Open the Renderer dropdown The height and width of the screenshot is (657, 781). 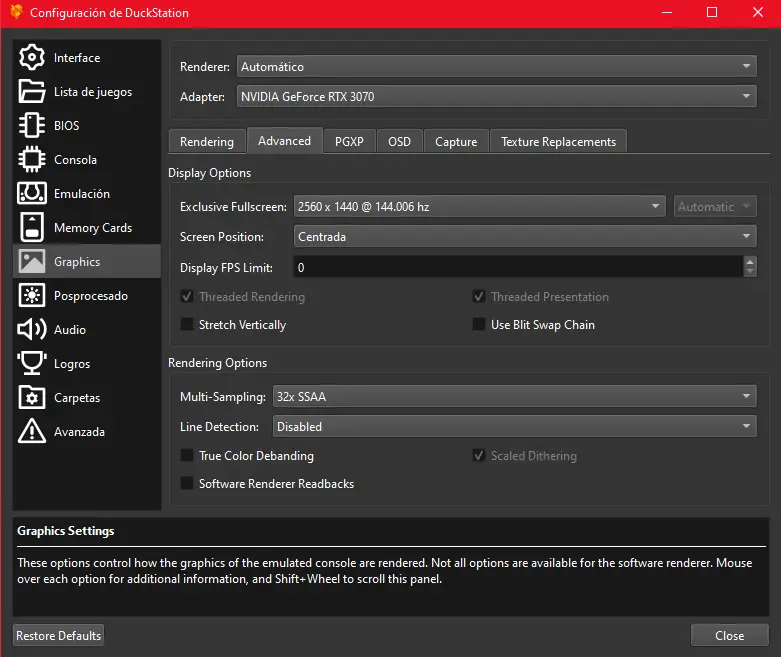click(x=497, y=66)
